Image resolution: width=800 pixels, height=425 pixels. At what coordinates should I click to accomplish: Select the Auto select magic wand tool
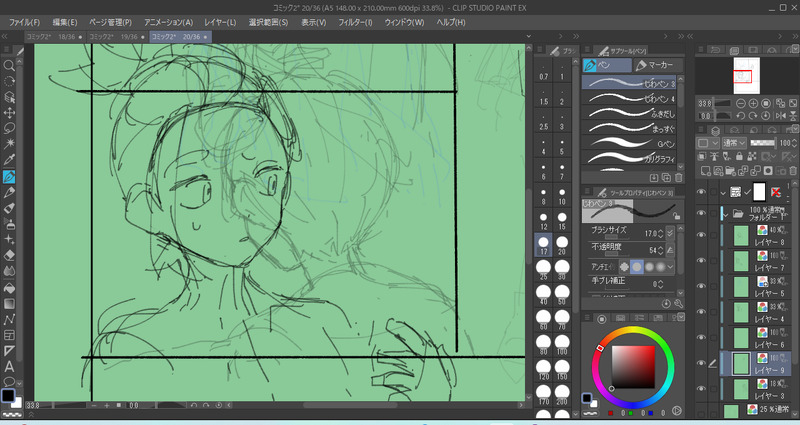(x=9, y=144)
